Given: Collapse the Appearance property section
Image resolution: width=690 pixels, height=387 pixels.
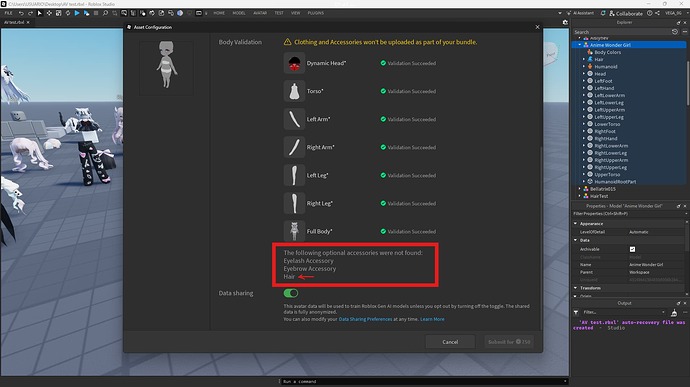Looking at the screenshot, I should (x=576, y=224).
